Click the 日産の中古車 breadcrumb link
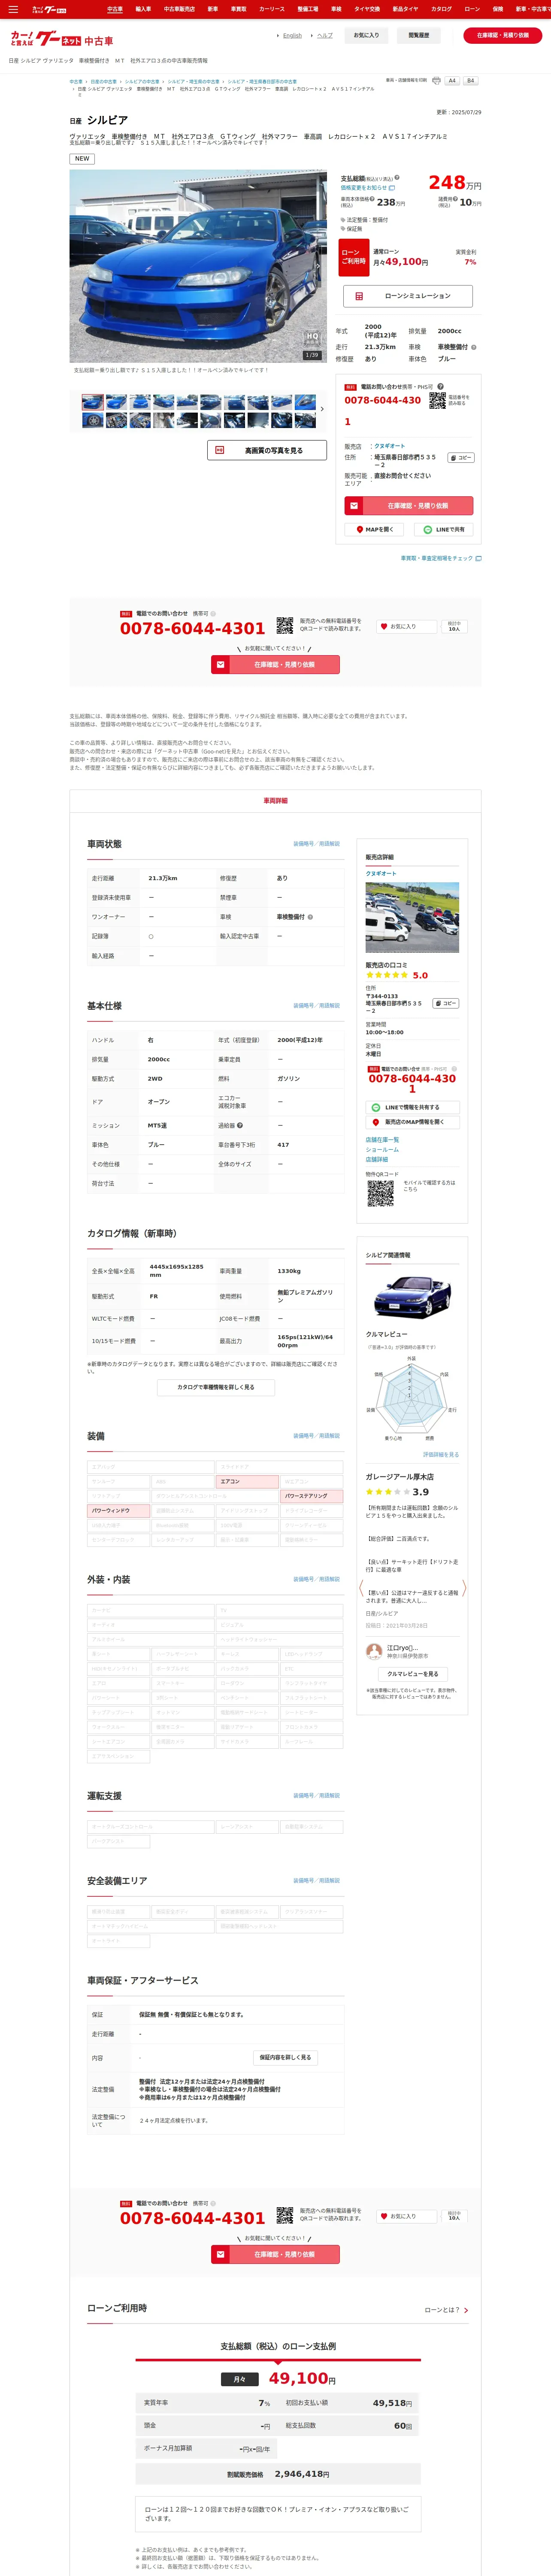The image size is (551, 2576). [x=104, y=81]
